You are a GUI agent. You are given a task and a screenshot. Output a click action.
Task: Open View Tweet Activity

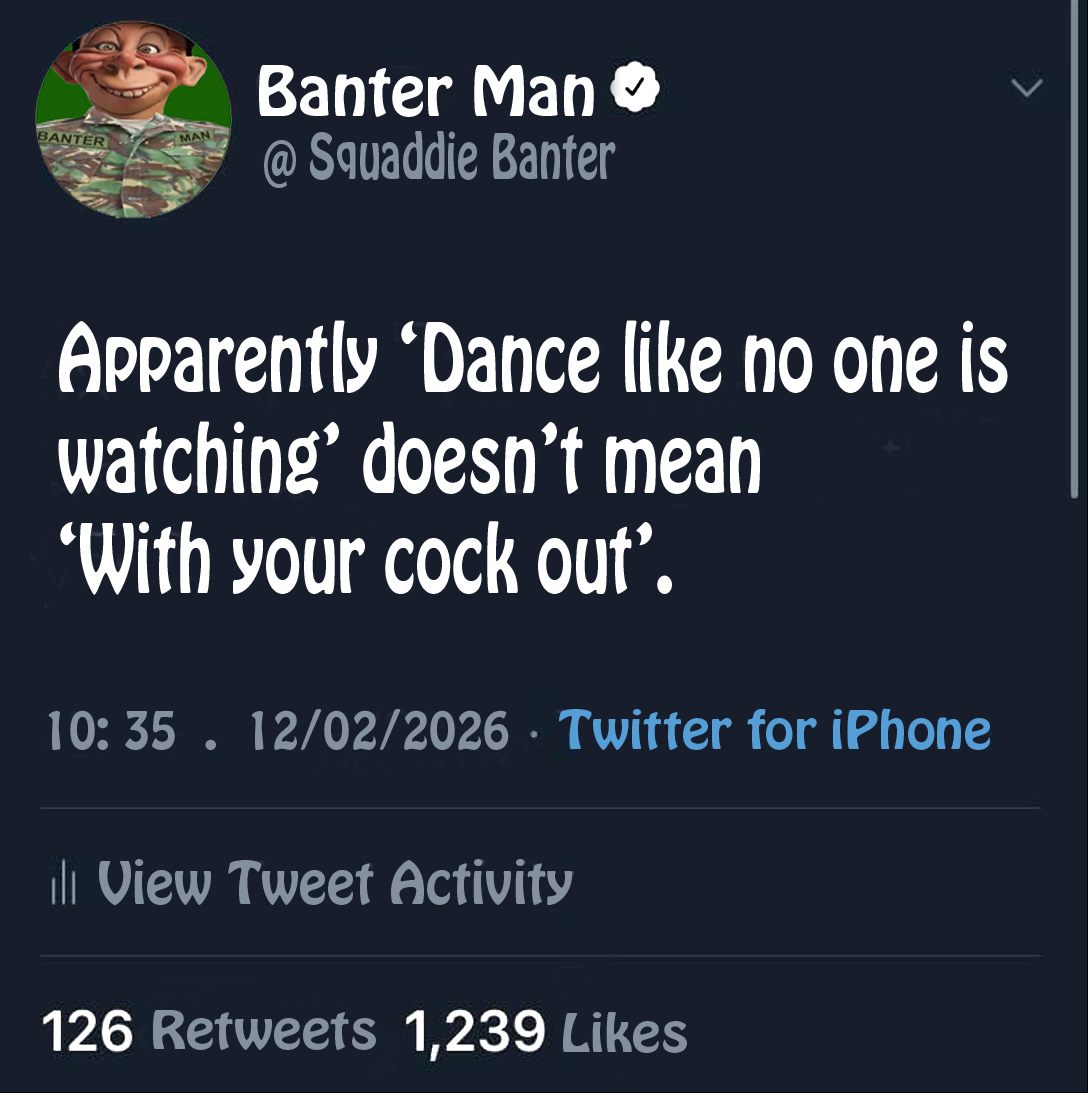pos(334,883)
